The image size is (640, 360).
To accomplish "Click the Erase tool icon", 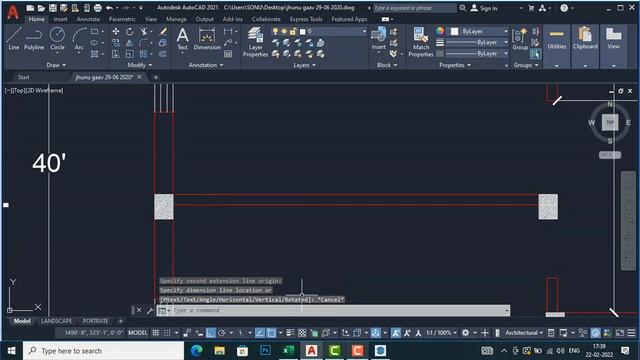I will coord(162,31).
